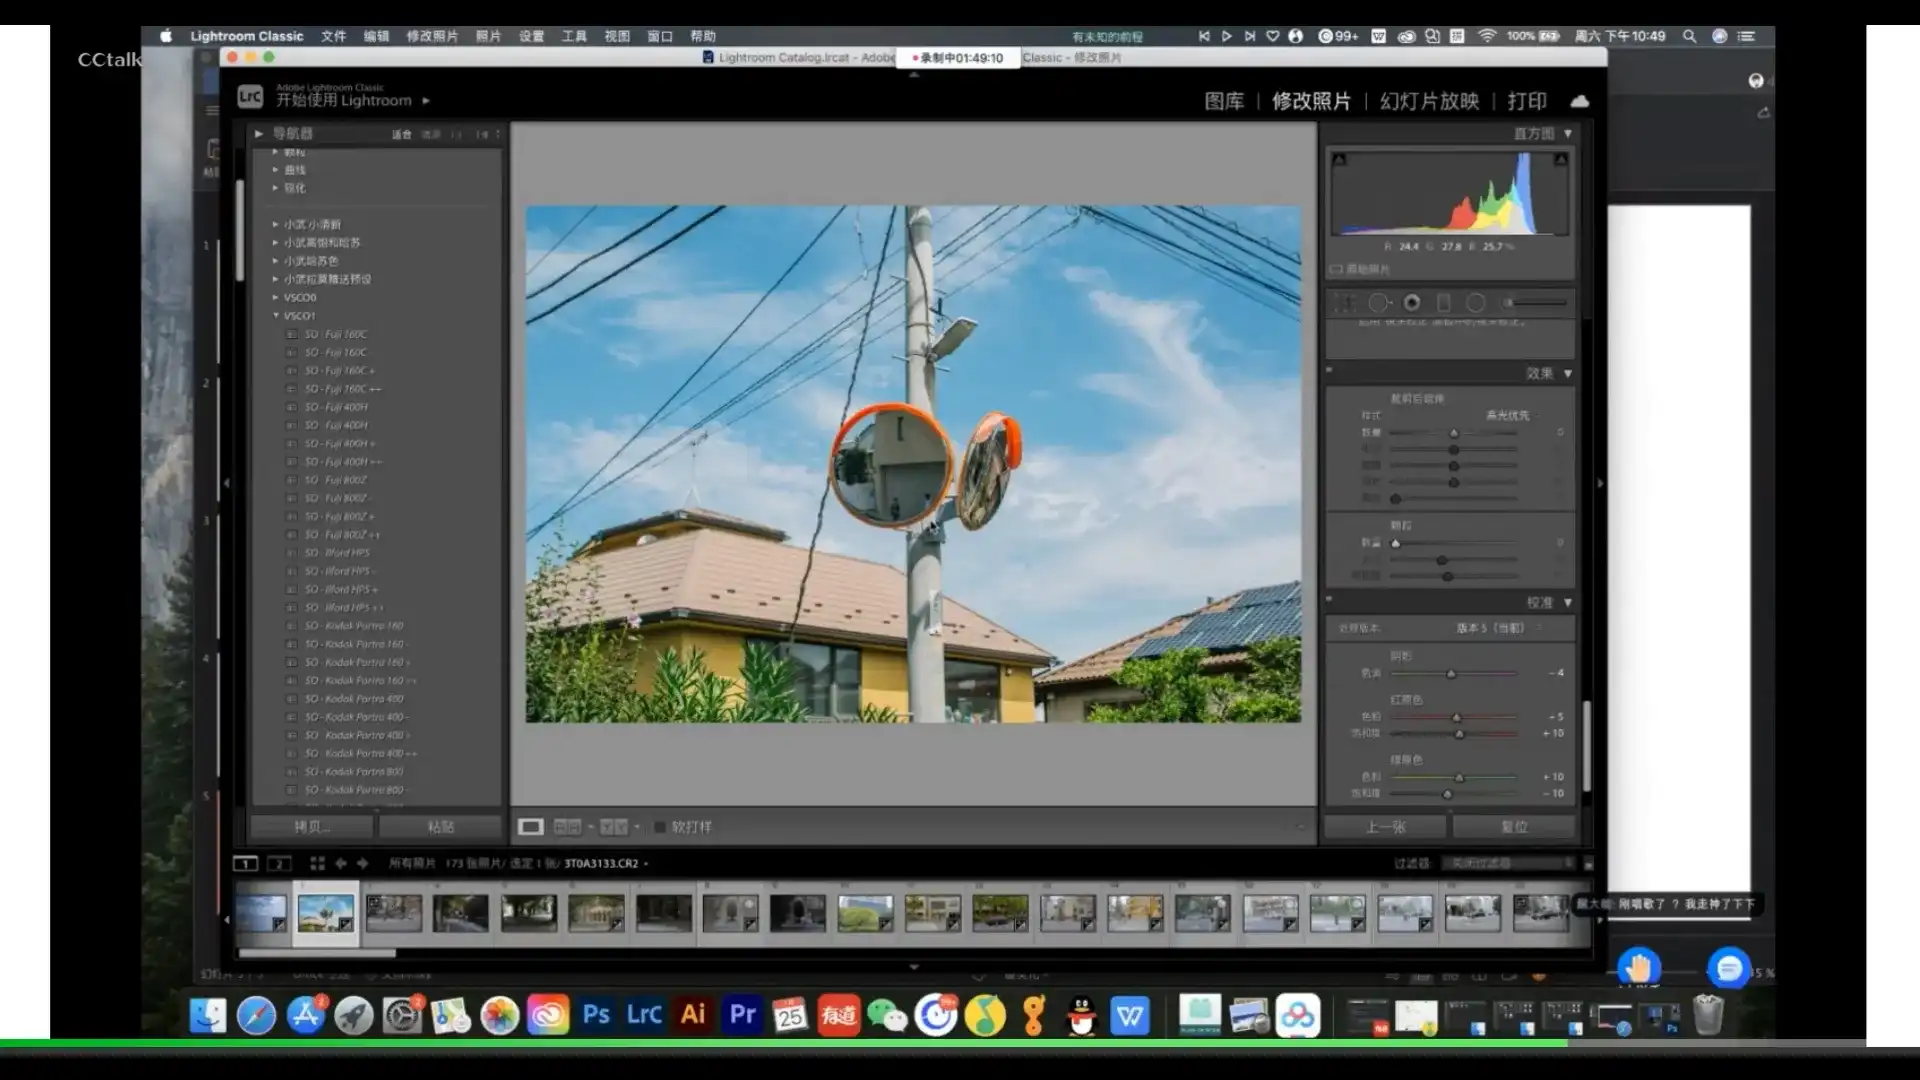This screenshot has height=1080, width=1920.
Task: Open the 修改照片 menu in menu bar
Action: [x=431, y=36]
